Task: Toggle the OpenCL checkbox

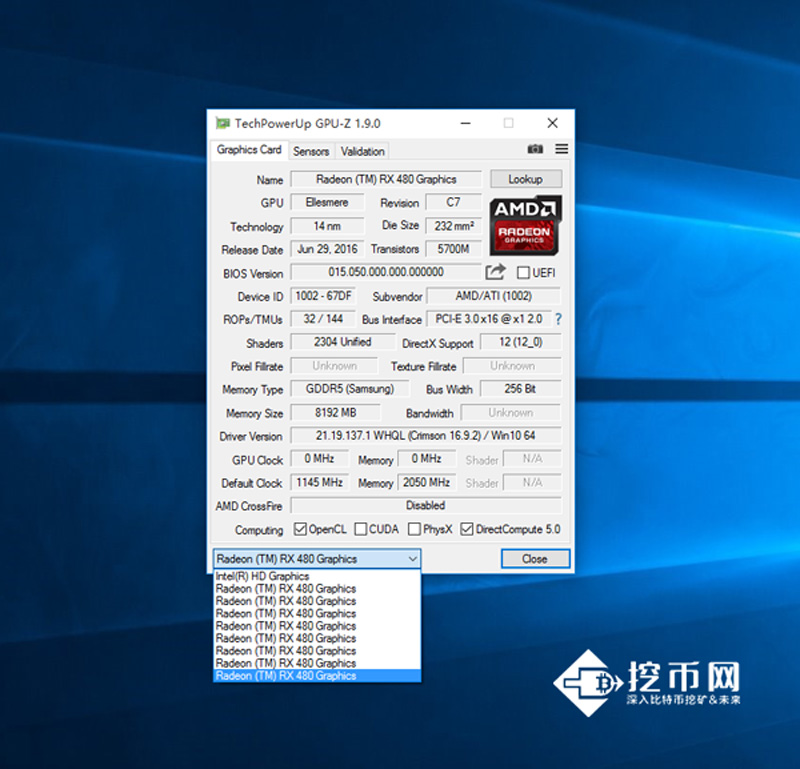Action: pos(300,529)
